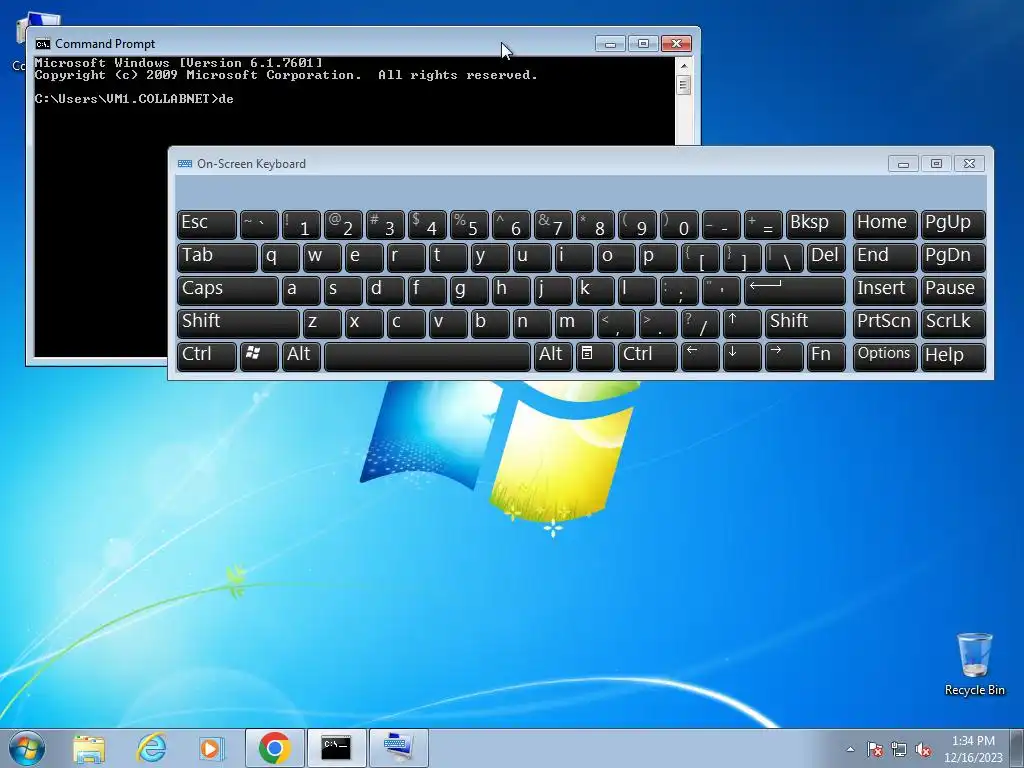Hit the Tab key on the On-Screen Keyboard
The image size is (1024, 768).
point(217,257)
